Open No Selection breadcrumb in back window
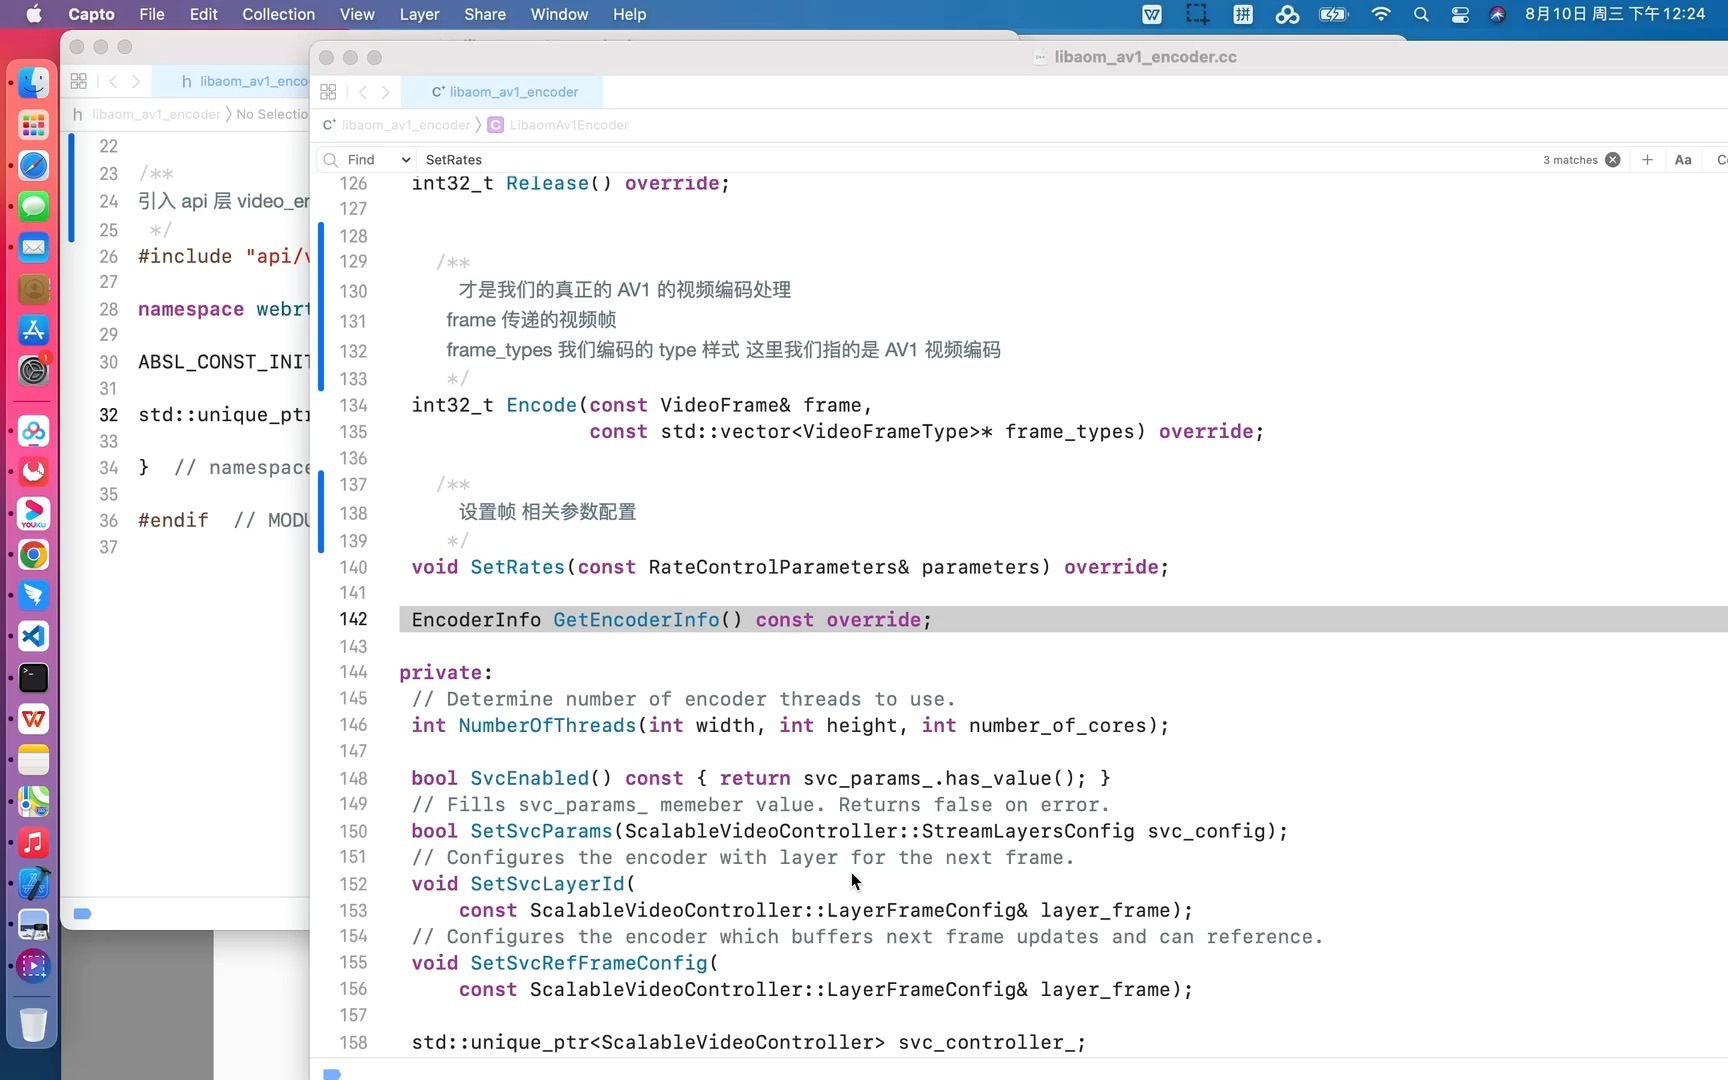This screenshot has height=1080, width=1728. coord(272,114)
